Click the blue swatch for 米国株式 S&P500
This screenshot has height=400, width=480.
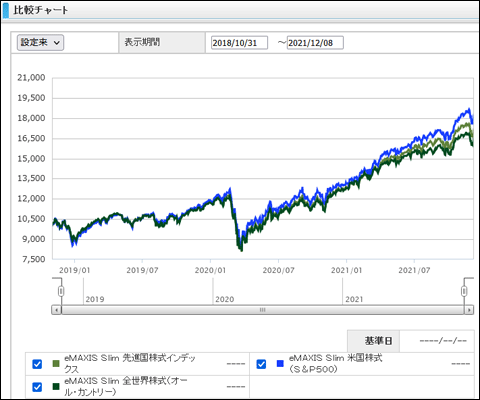(x=280, y=364)
